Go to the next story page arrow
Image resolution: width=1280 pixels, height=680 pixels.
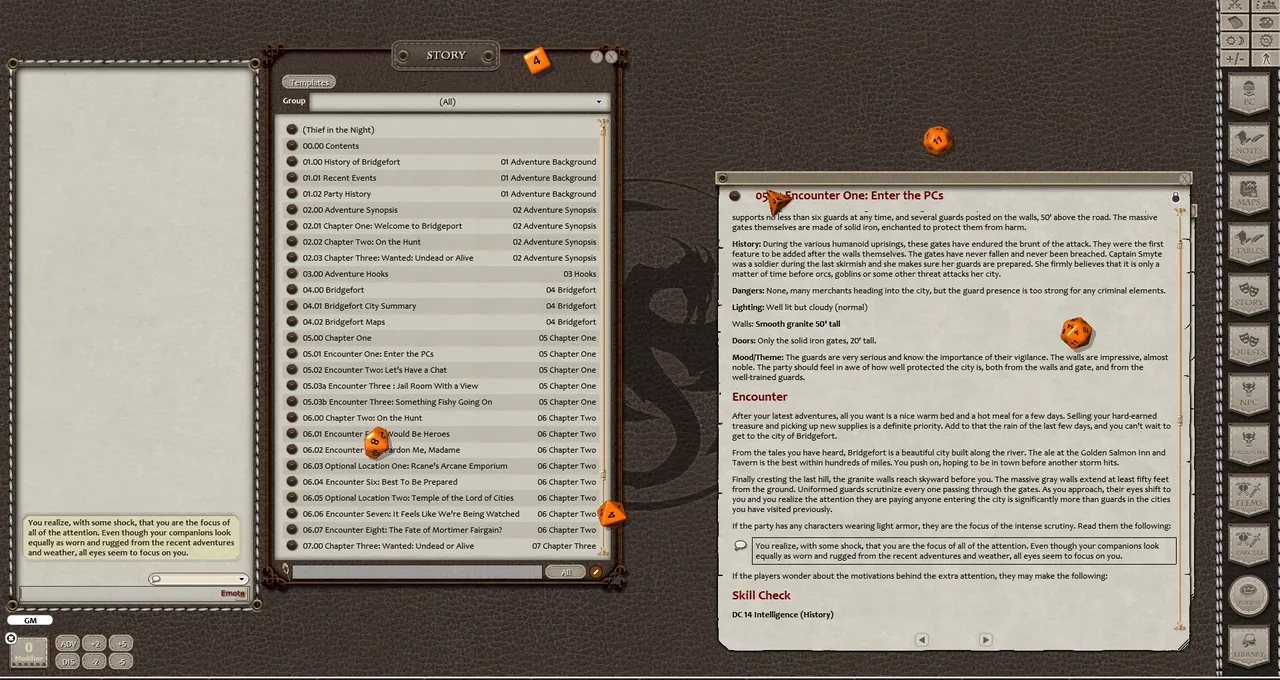[985, 640]
